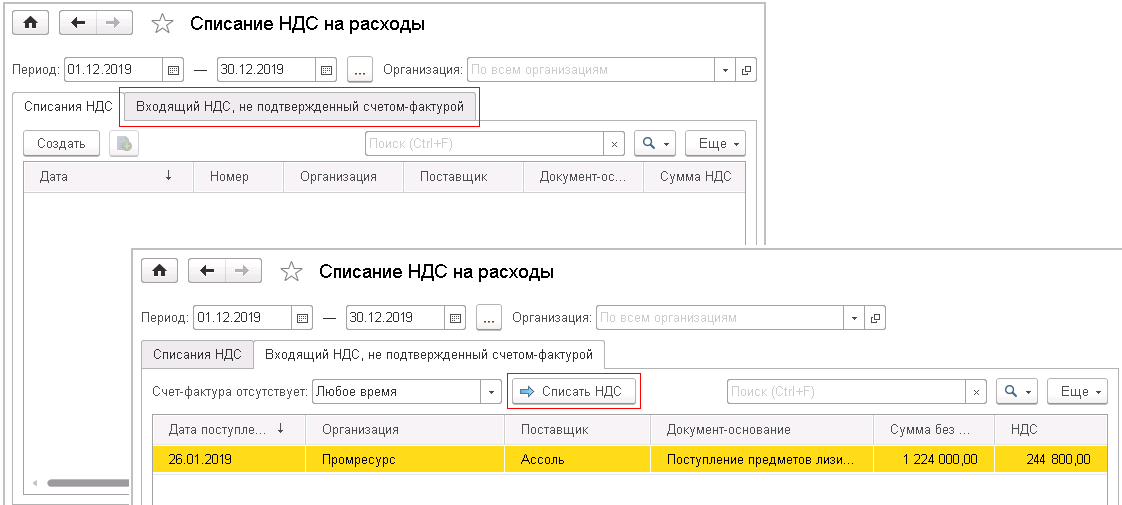Click Сумма без ... column header
Screen dimensions: 1122x505
click(934, 429)
